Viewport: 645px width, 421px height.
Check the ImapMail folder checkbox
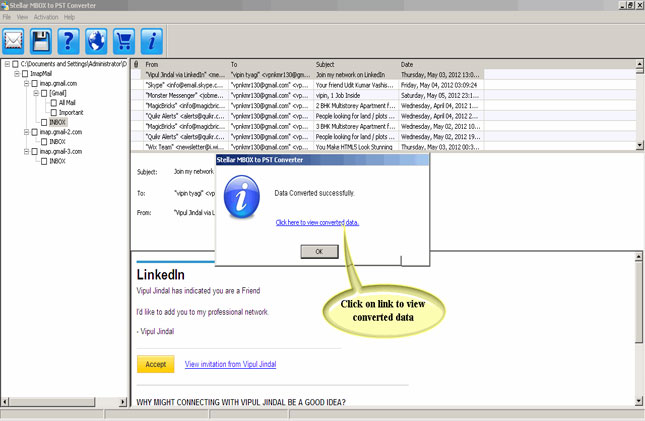(25, 74)
